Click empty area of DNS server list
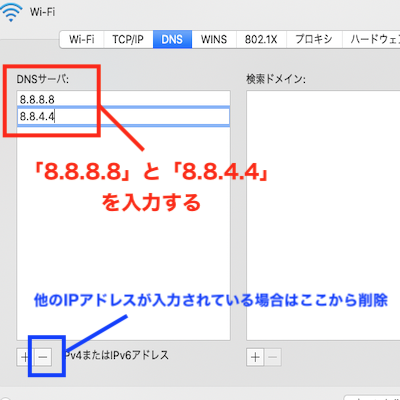Image resolution: width=400 pixels, height=400 pixels. pos(123,233)
